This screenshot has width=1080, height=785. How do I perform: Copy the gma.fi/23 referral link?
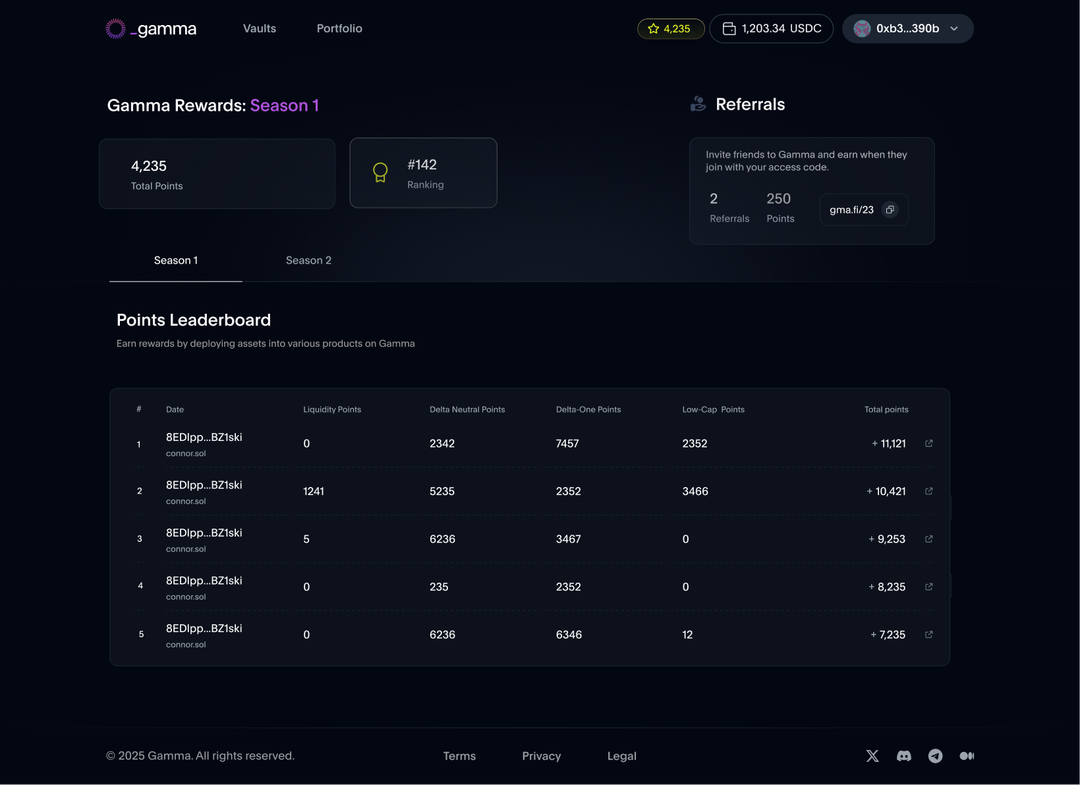point(890,210)
